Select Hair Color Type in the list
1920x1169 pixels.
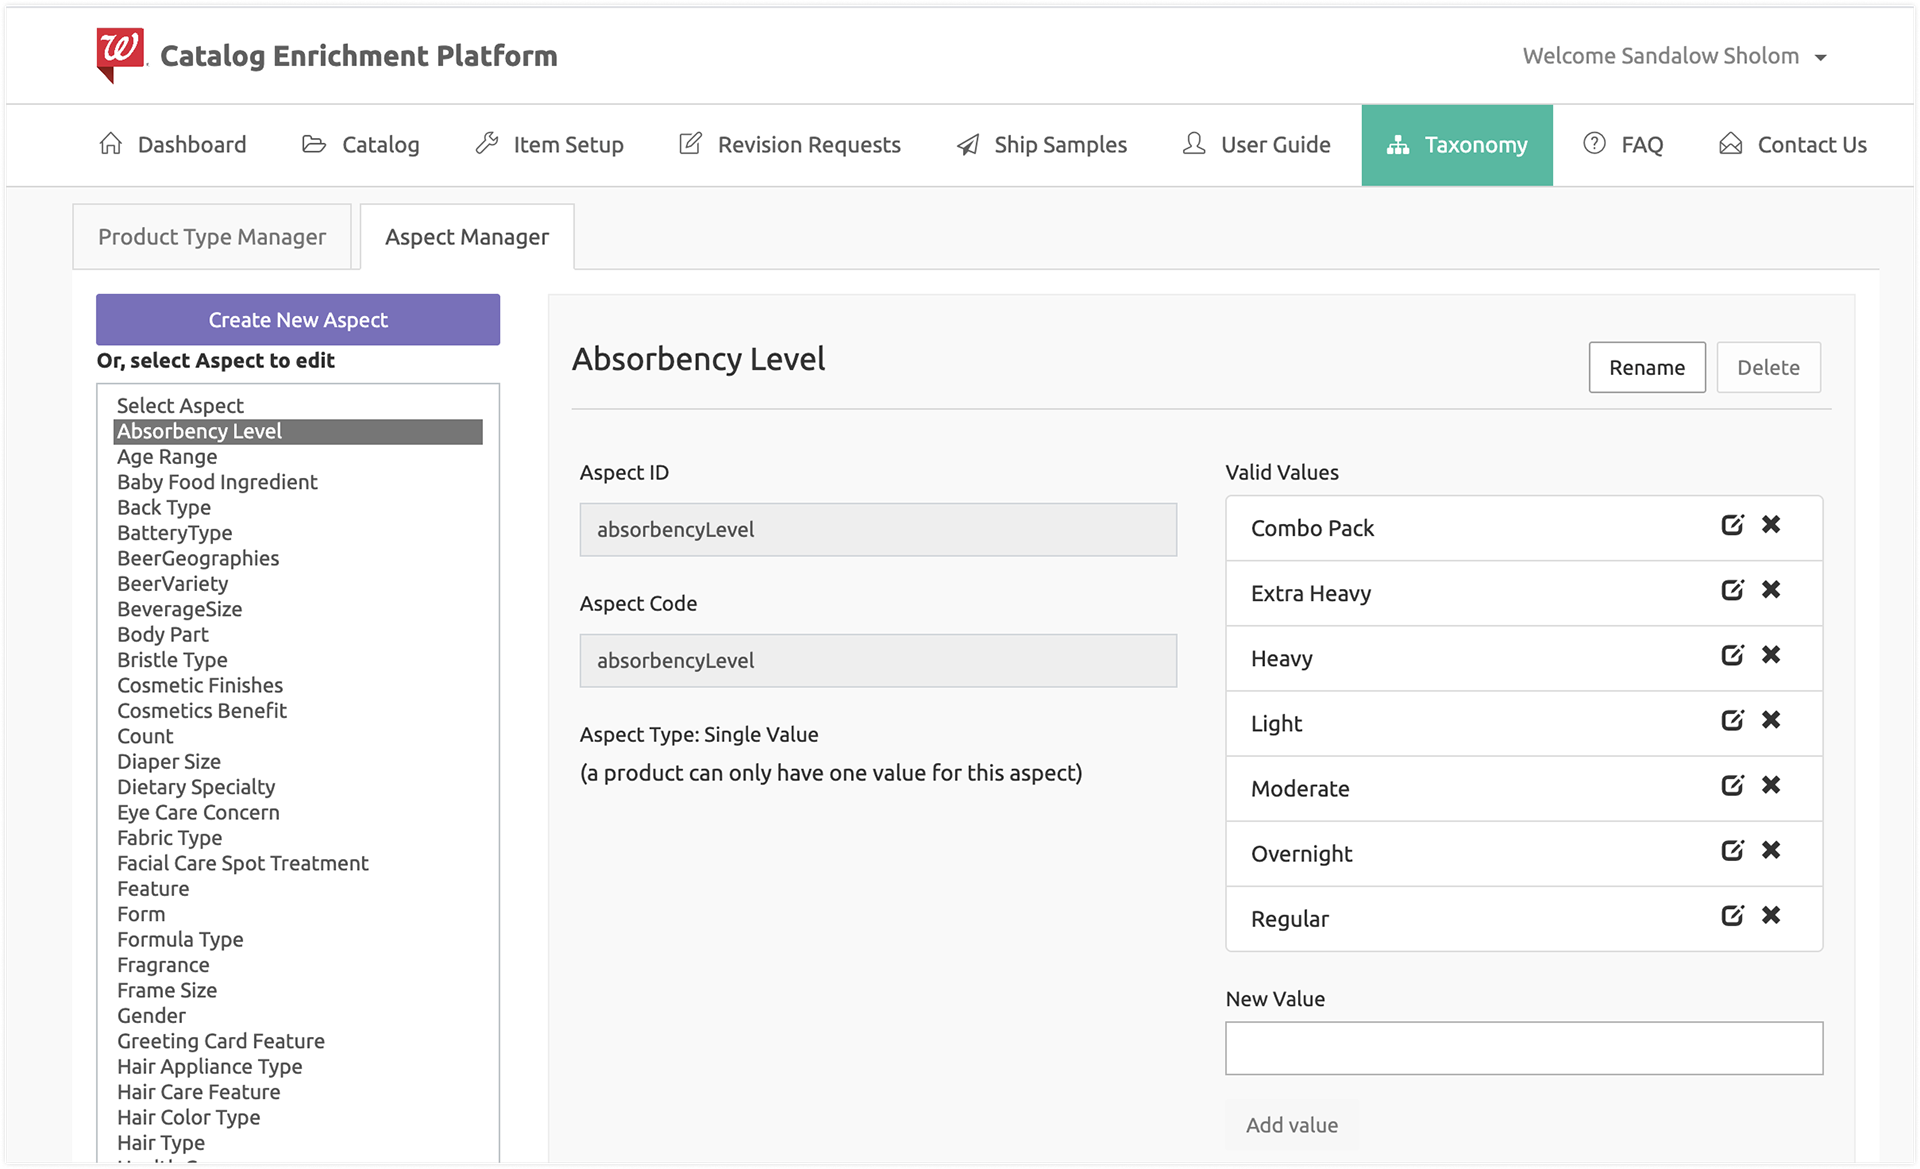(189, 1118)
